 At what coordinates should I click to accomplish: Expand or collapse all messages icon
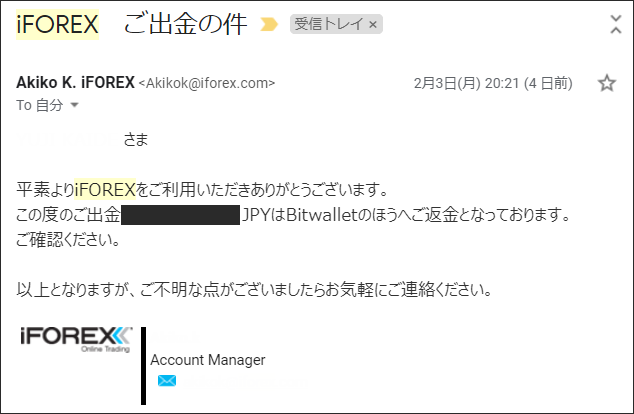pyautogui.click(x=616, y=24)
